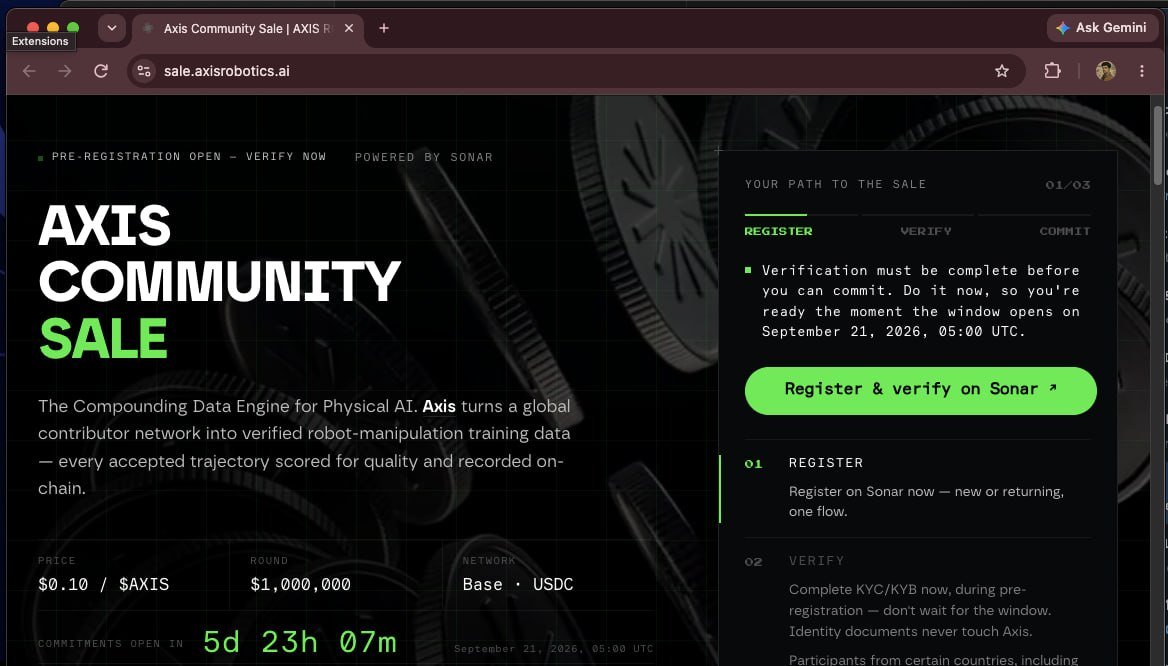Bookmark this page with the star icon

coord(1001,71)
